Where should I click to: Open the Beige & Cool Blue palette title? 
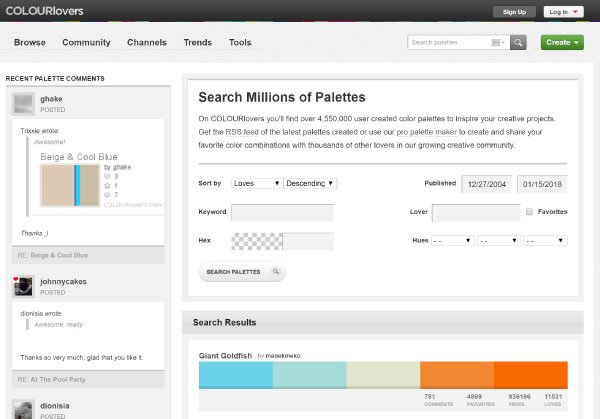click(x=79, y=157)
